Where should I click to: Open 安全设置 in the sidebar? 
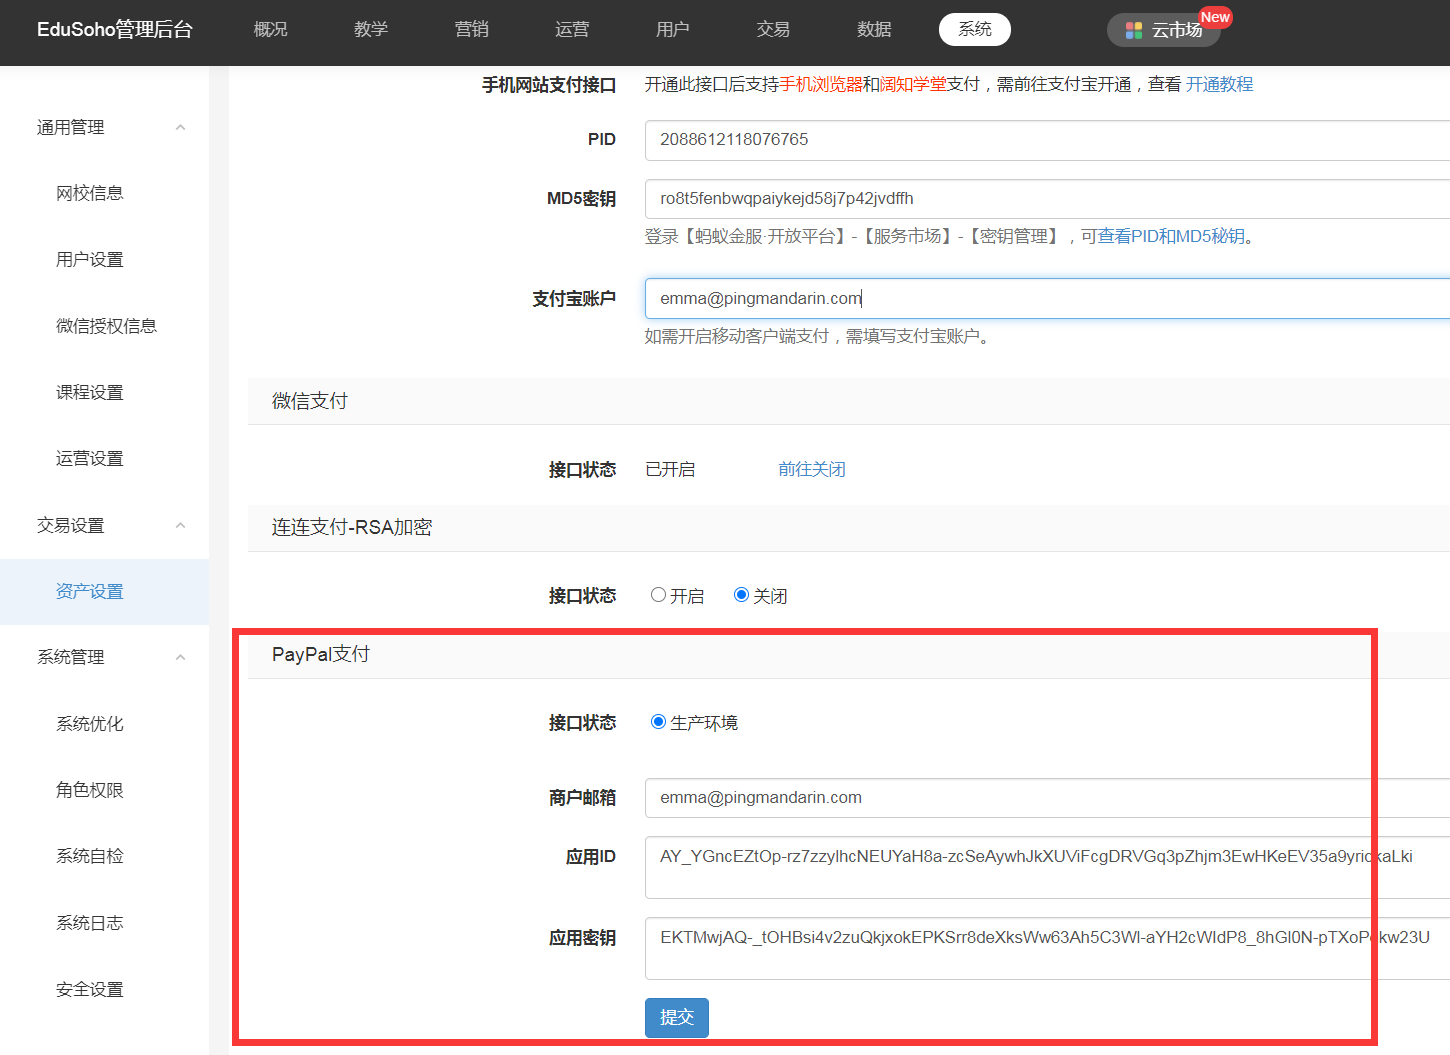(x=90, y=989)
